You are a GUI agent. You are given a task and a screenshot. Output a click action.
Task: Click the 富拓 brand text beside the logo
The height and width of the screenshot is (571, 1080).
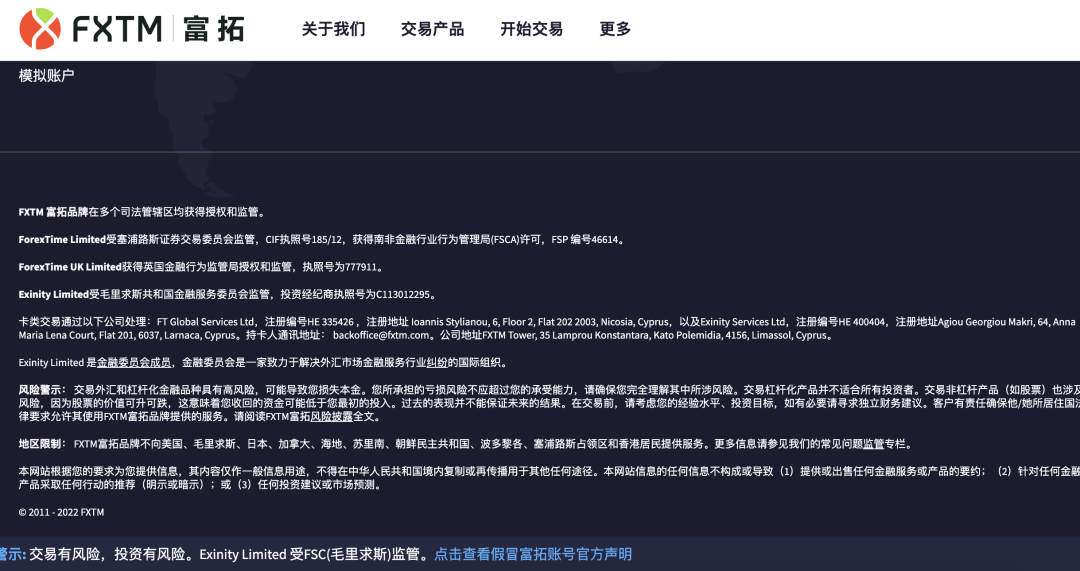point(214,29)
